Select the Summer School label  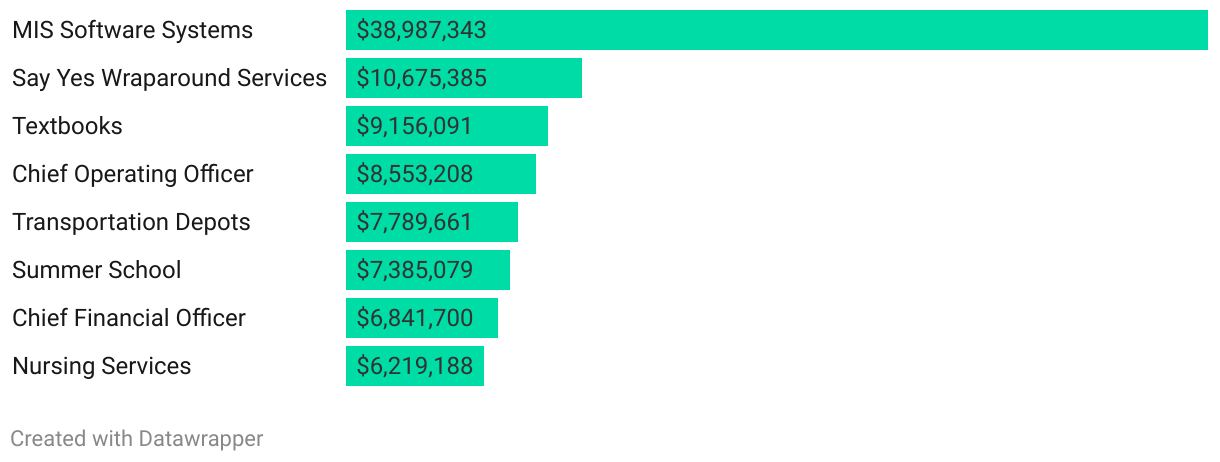click(x=96, y=270)
